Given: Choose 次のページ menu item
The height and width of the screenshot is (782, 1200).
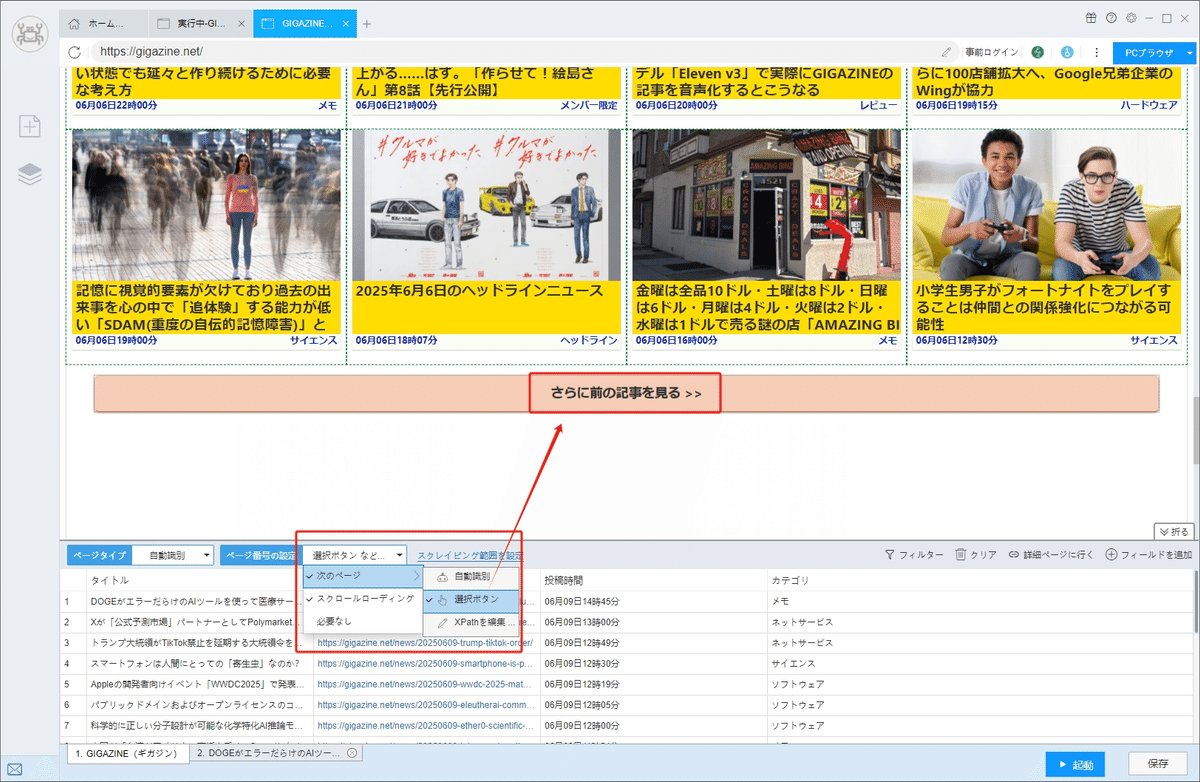Looking at the screenshot, I should (363, 577).
